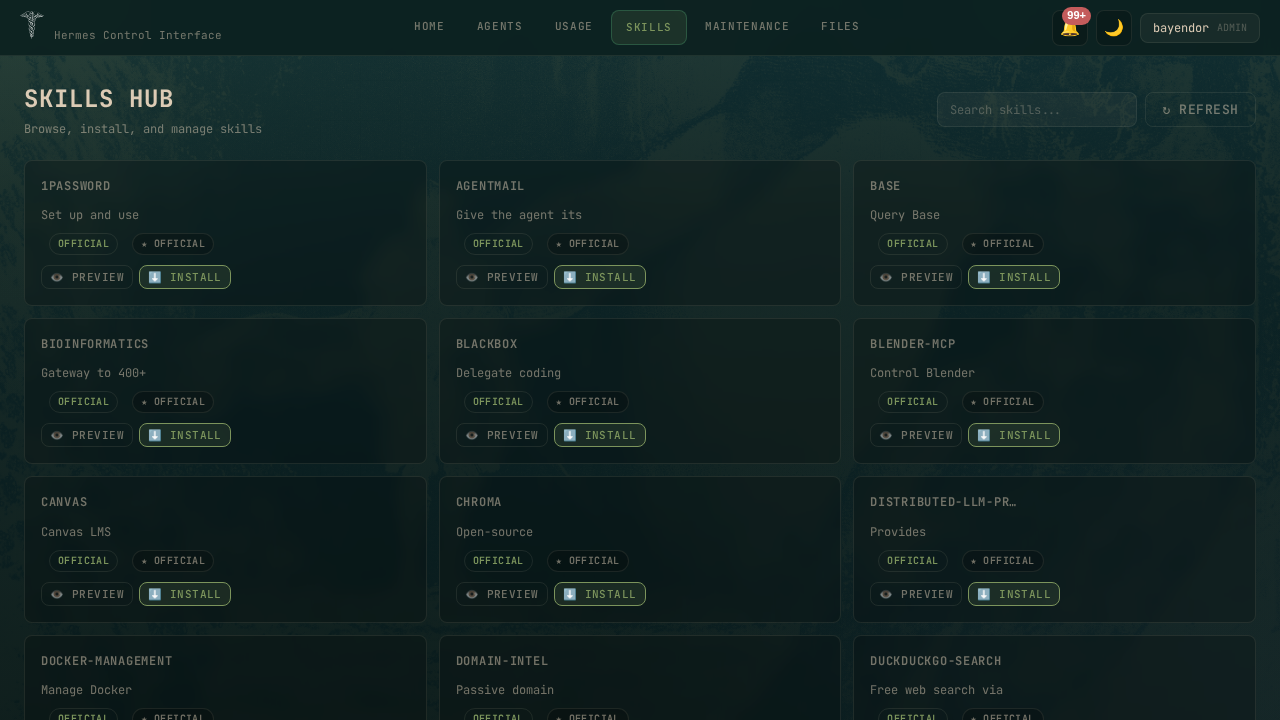
Task: Install the Base skill
Action: [x=1014, y=277]
